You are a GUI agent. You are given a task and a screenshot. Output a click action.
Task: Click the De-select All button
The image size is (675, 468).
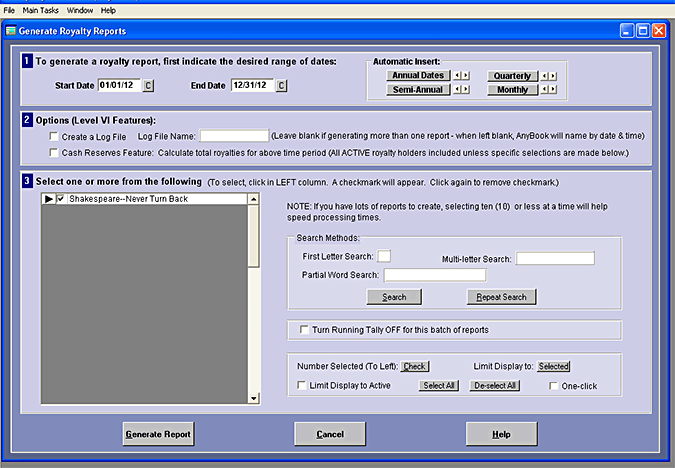click(495, 385)
